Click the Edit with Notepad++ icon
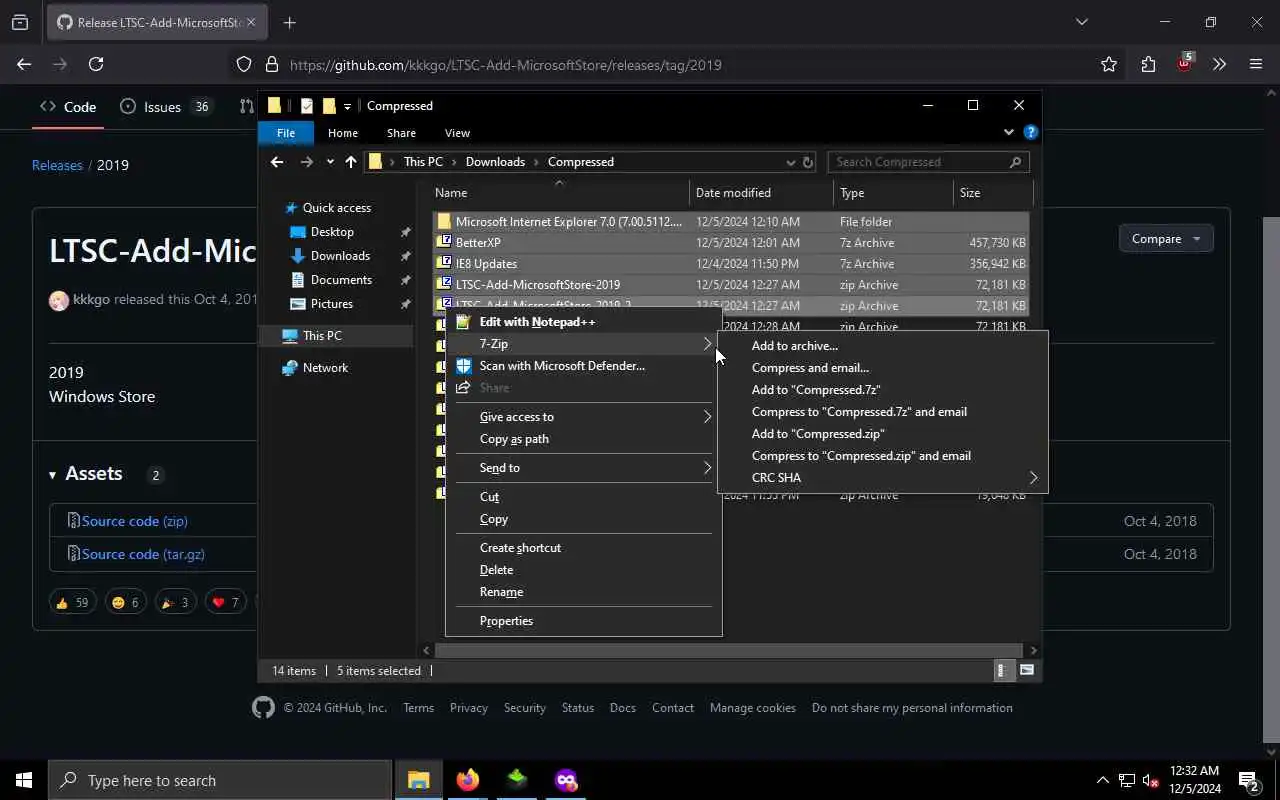Screen dimensions: 1280x800 pyautogui.click(x=462, y=322)
